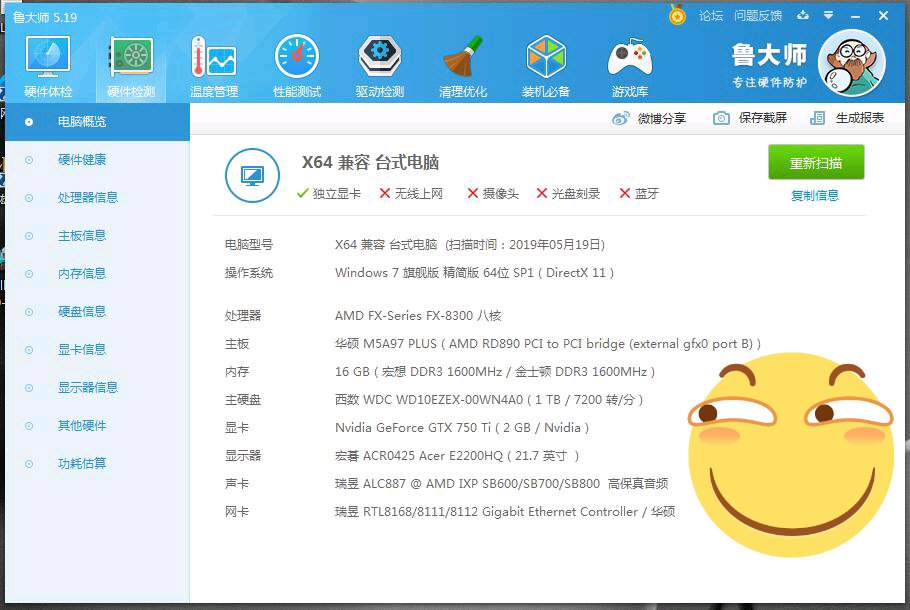The height and width of the screenshot is (610, 910).
Task: Select 电脑概览 in sidebar
Action: [x=98, y=122]
